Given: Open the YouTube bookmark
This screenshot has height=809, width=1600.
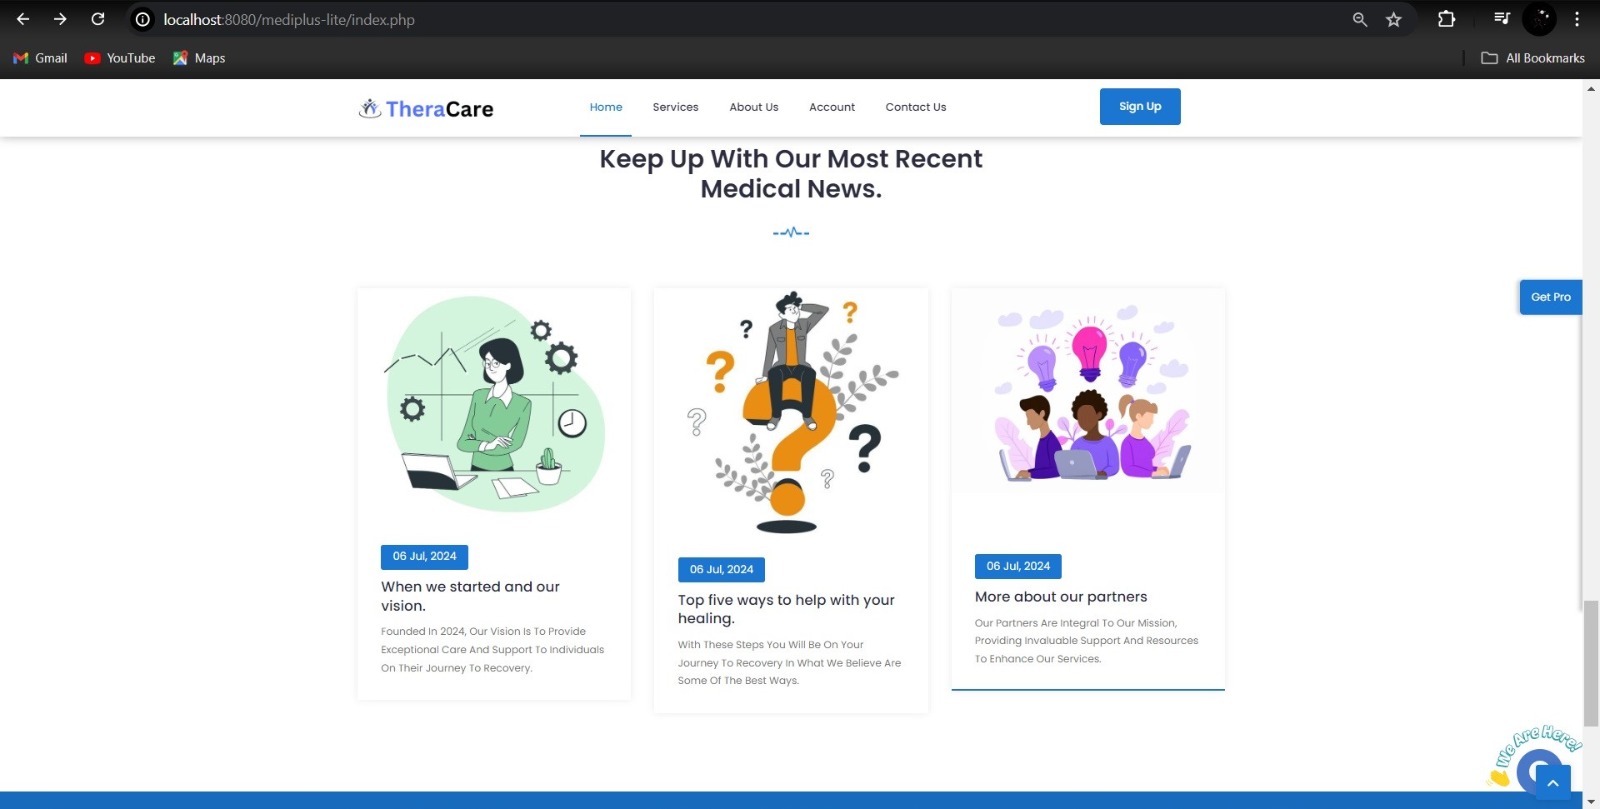Looking at the screenshot, I should coord(120,58).
